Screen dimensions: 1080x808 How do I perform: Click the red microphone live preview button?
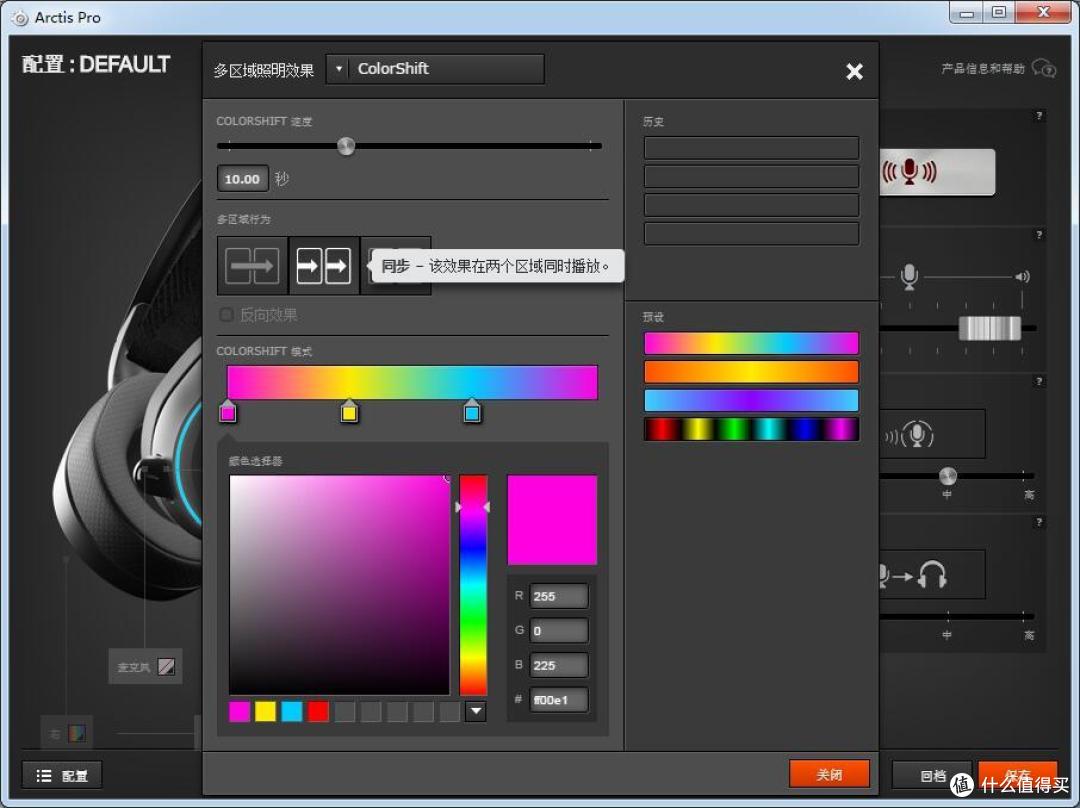tap(937, 172)
